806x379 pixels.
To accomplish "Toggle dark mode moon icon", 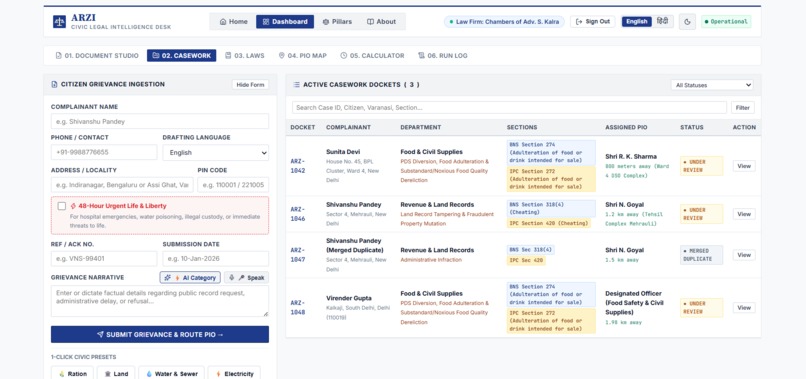I will [687, 22].
